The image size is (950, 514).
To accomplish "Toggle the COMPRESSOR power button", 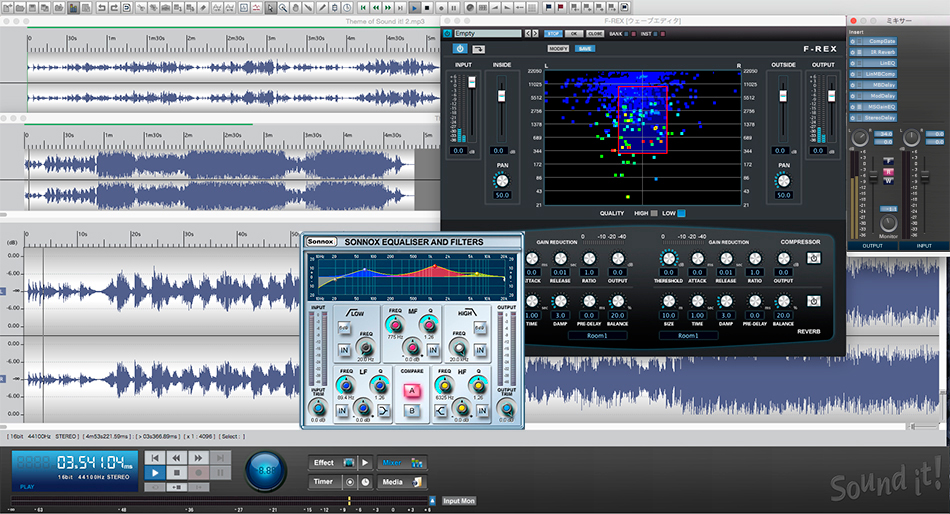I will (814, 258).
